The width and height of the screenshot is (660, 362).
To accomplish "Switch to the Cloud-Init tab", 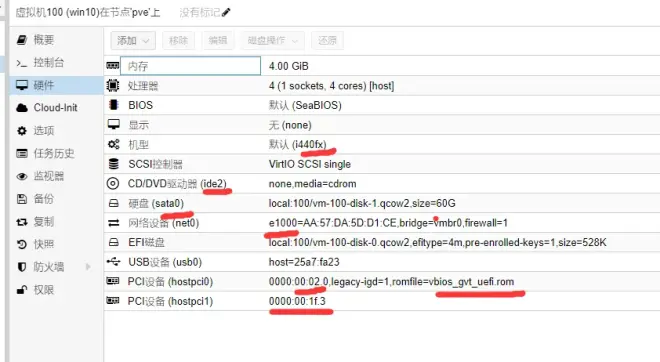I will pyautogui.click(x=56, y=108).
